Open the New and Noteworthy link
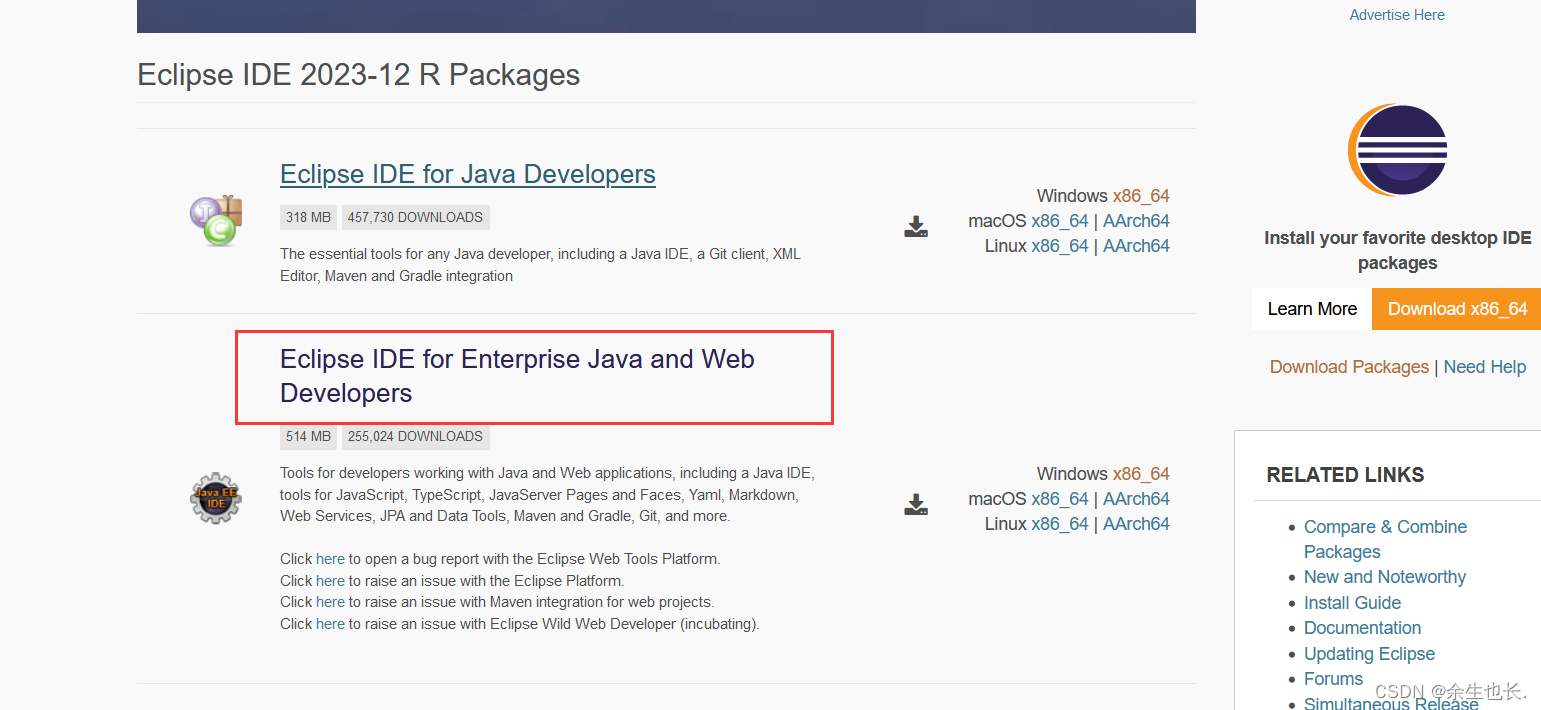Screen dimensions: 1541x710 click(1384, 577)
